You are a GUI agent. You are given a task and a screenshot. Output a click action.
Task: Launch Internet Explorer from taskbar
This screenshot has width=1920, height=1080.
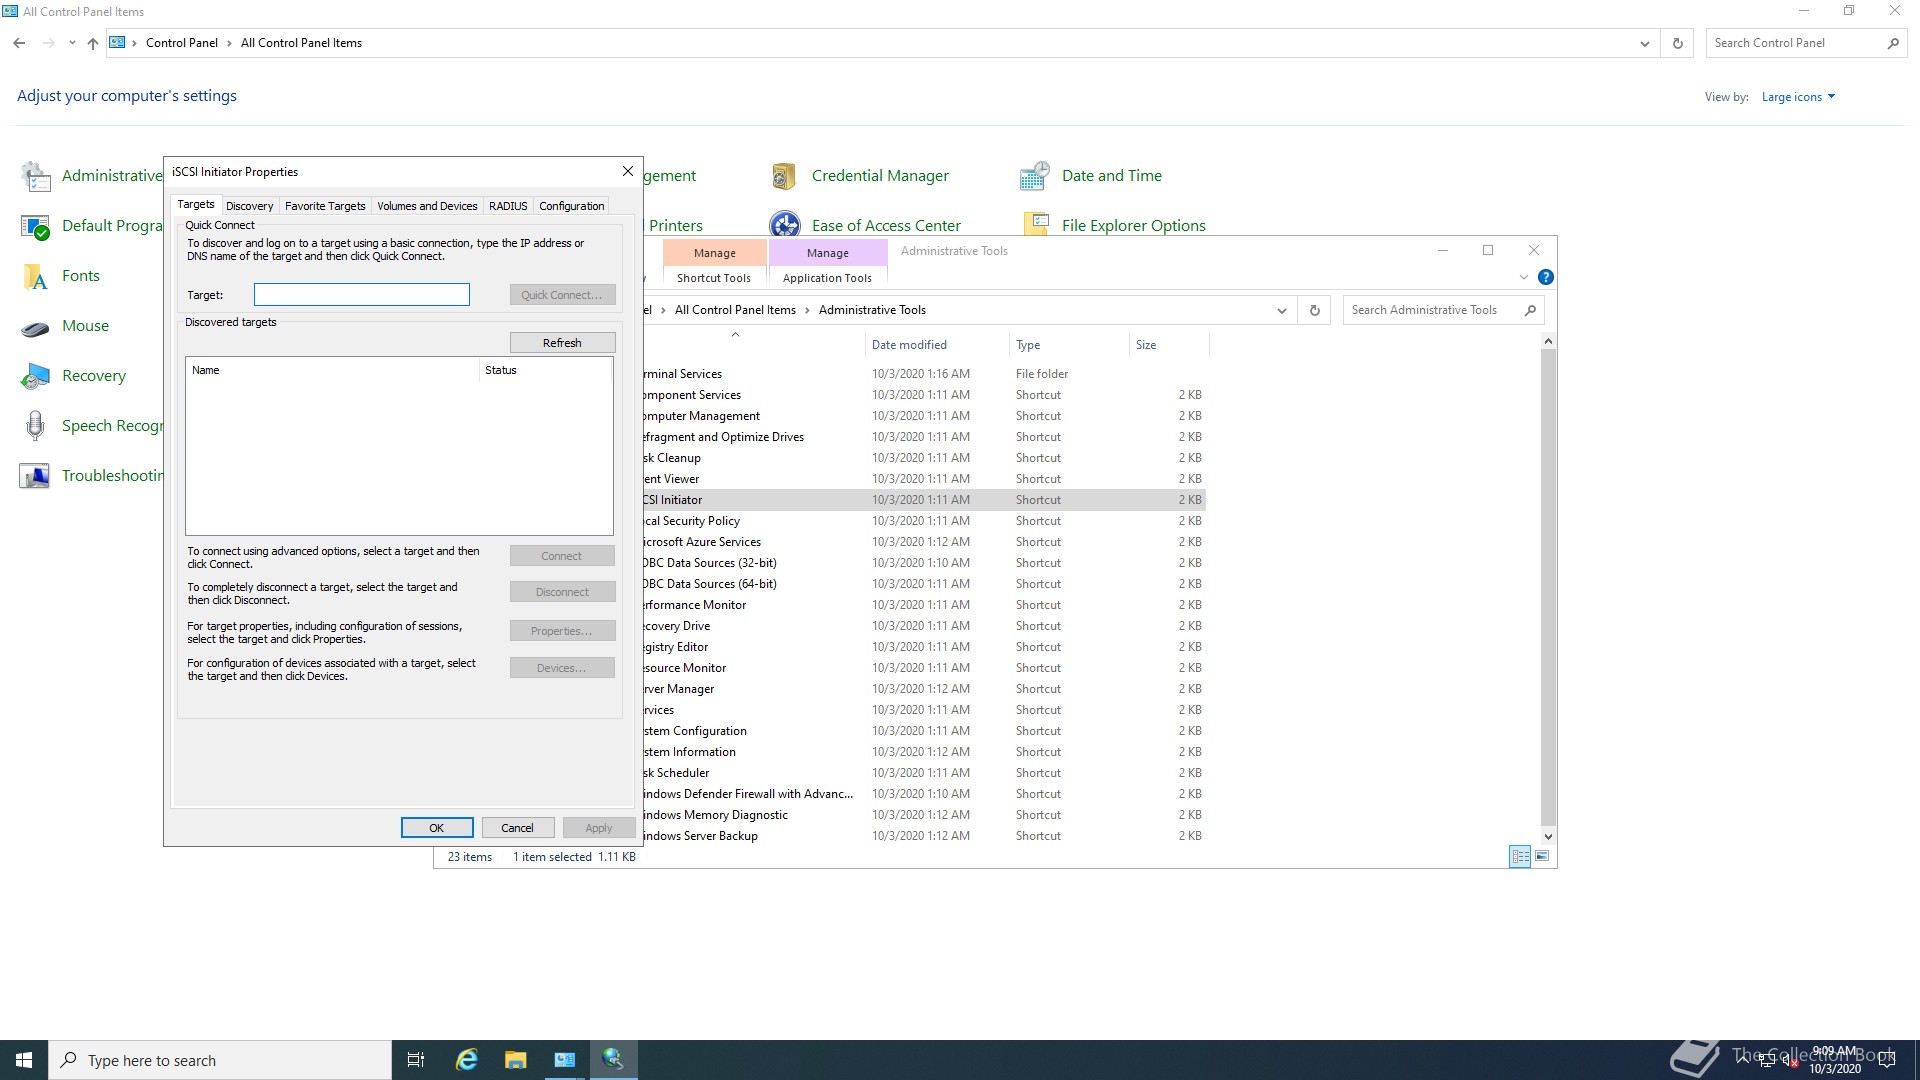(466, 1060)
